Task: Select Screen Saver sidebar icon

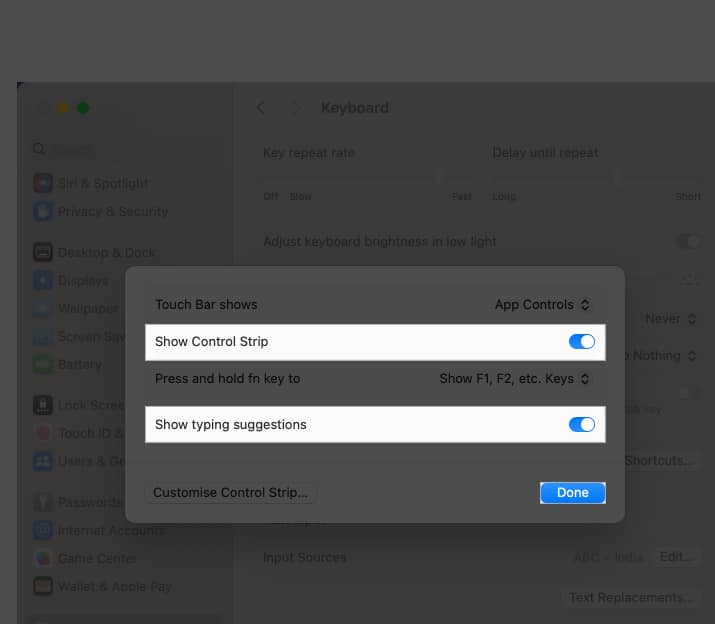Action: pos(43,337)
